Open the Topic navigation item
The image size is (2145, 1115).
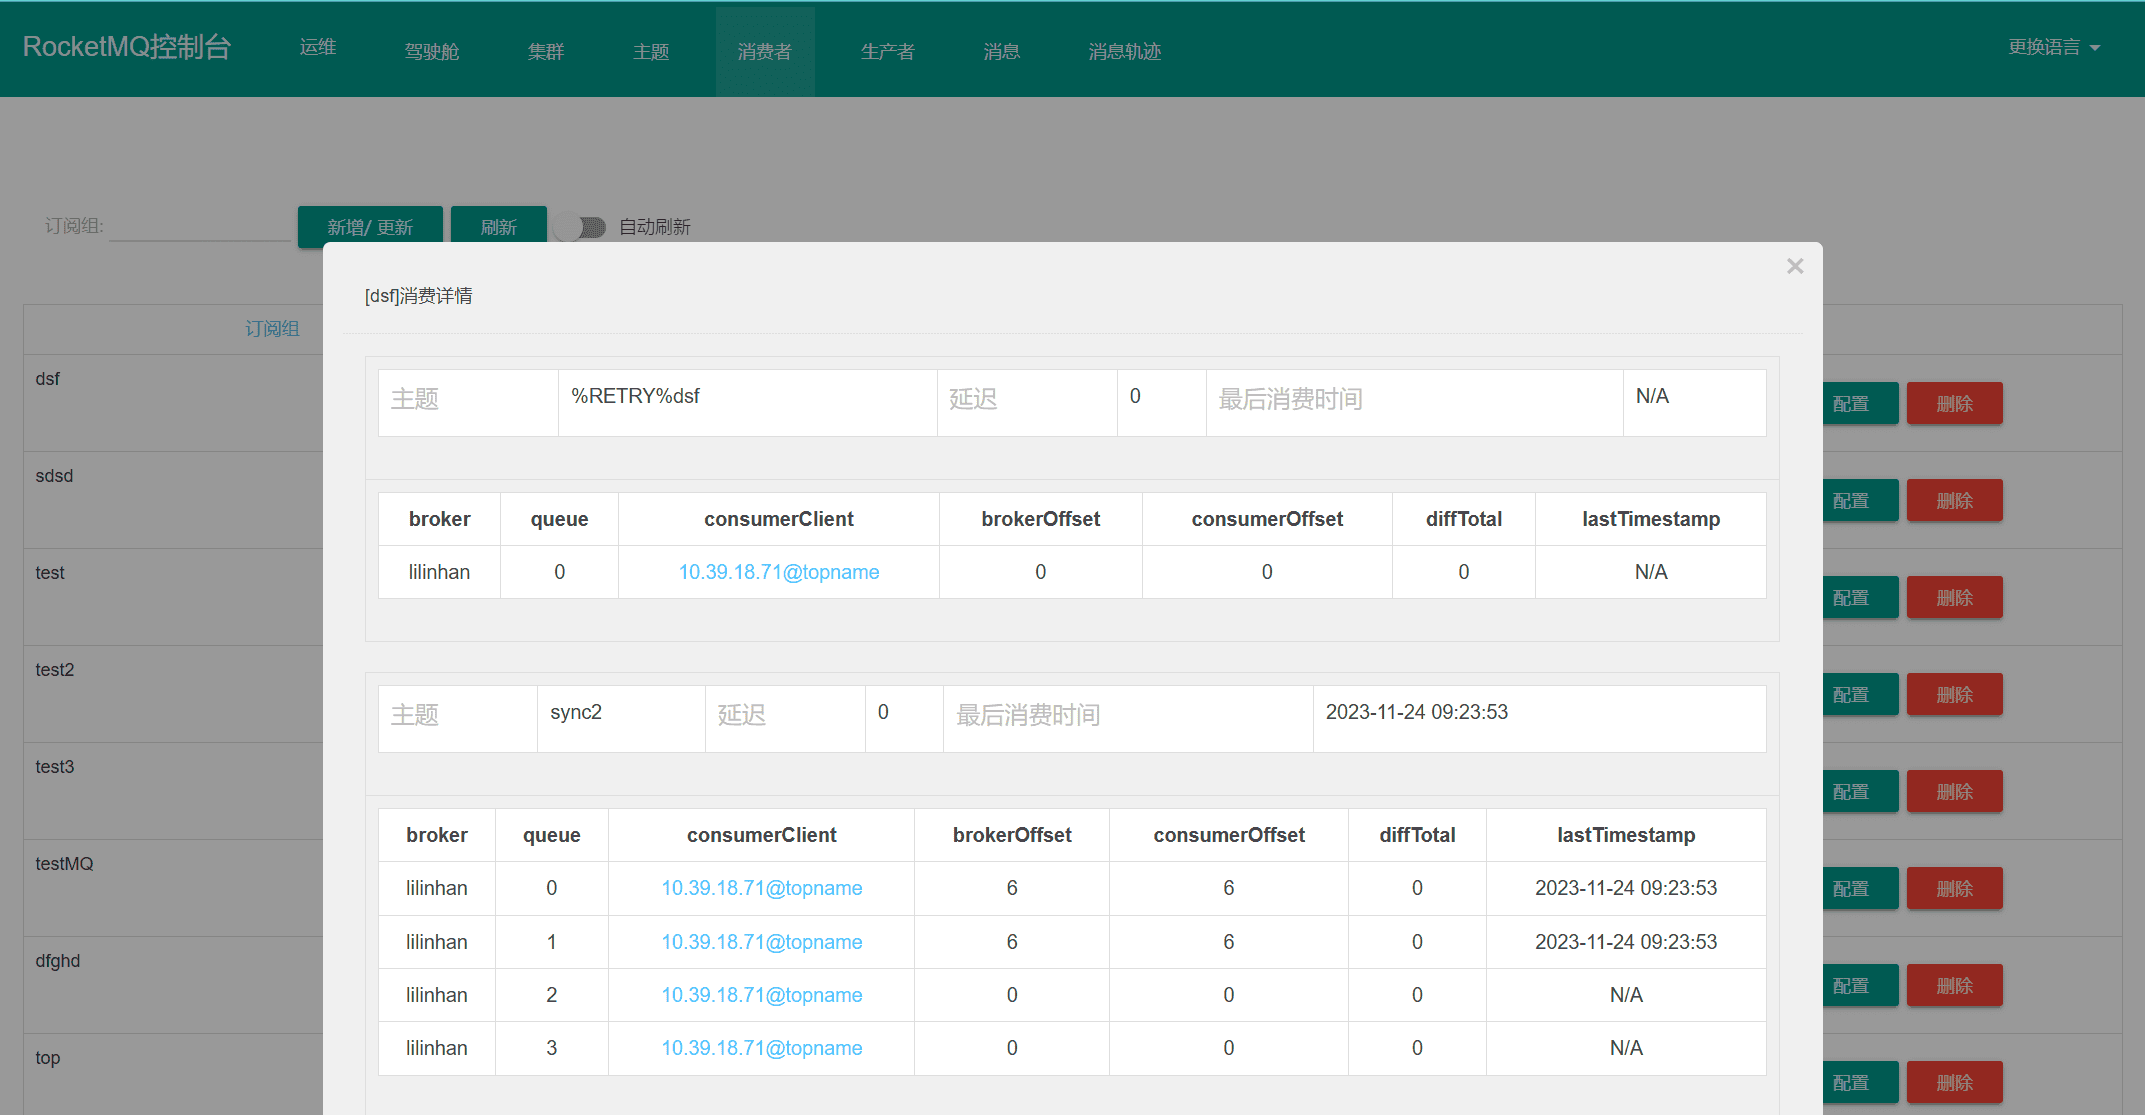point(651,51)
